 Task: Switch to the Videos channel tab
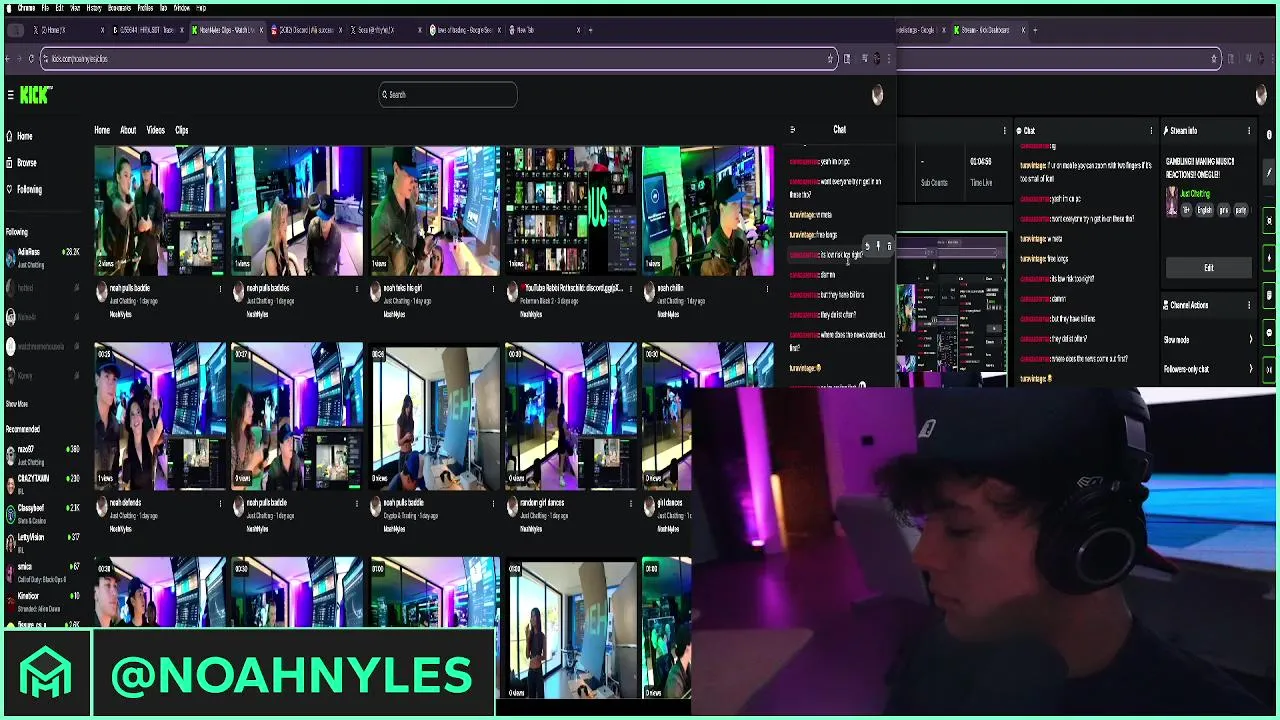click(x=156, y=130)
